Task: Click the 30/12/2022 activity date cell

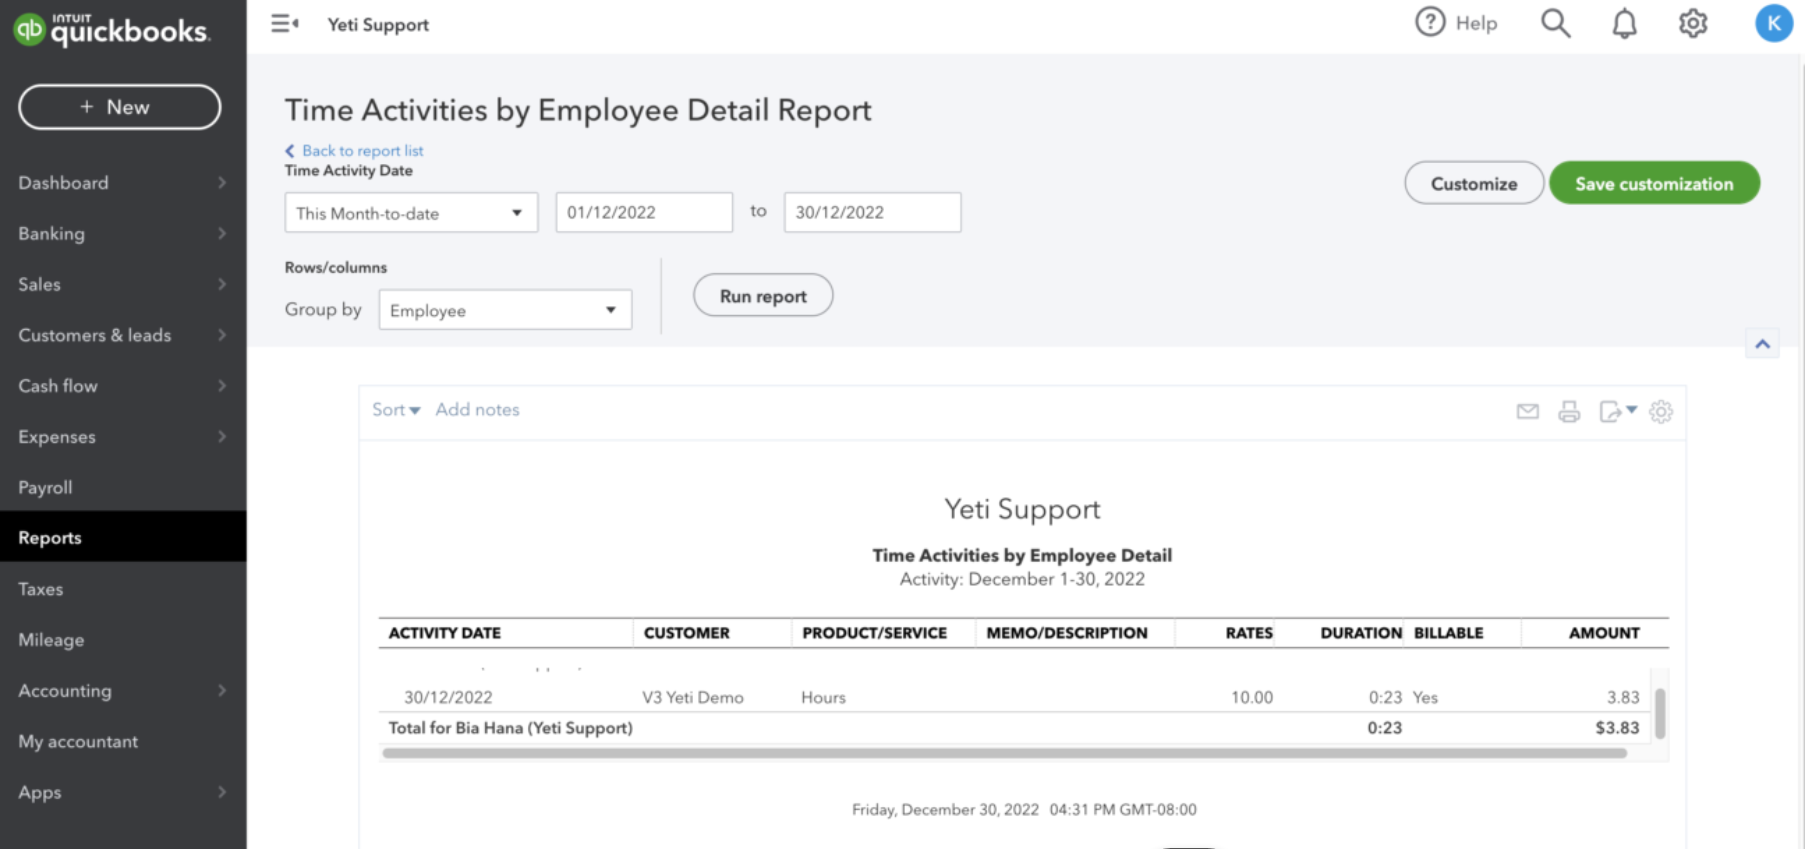Action: click(448, 698)
